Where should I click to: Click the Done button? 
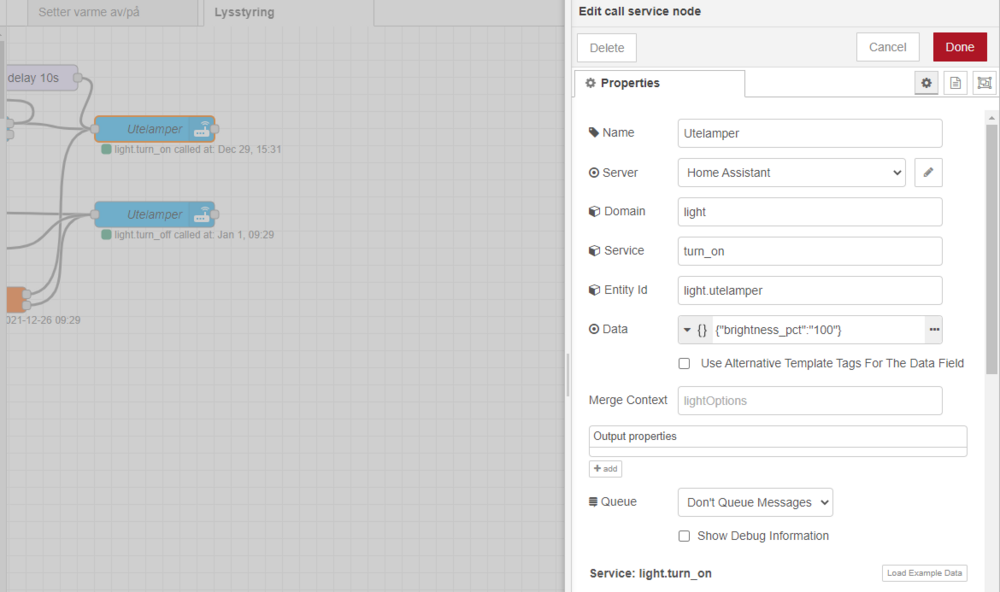click(959, 47)
